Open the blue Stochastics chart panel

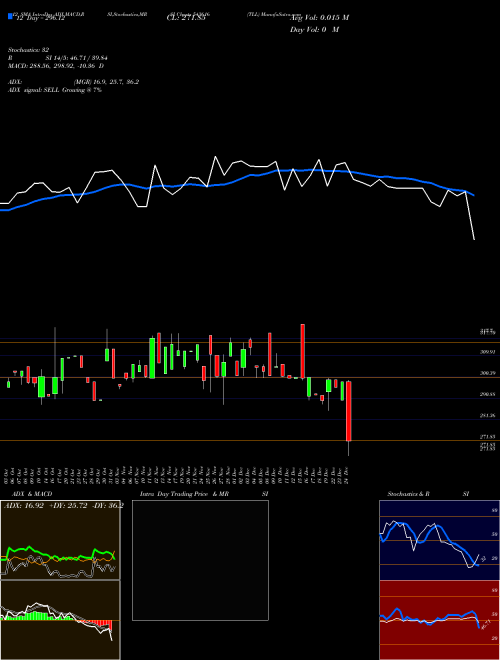(439, 540)
